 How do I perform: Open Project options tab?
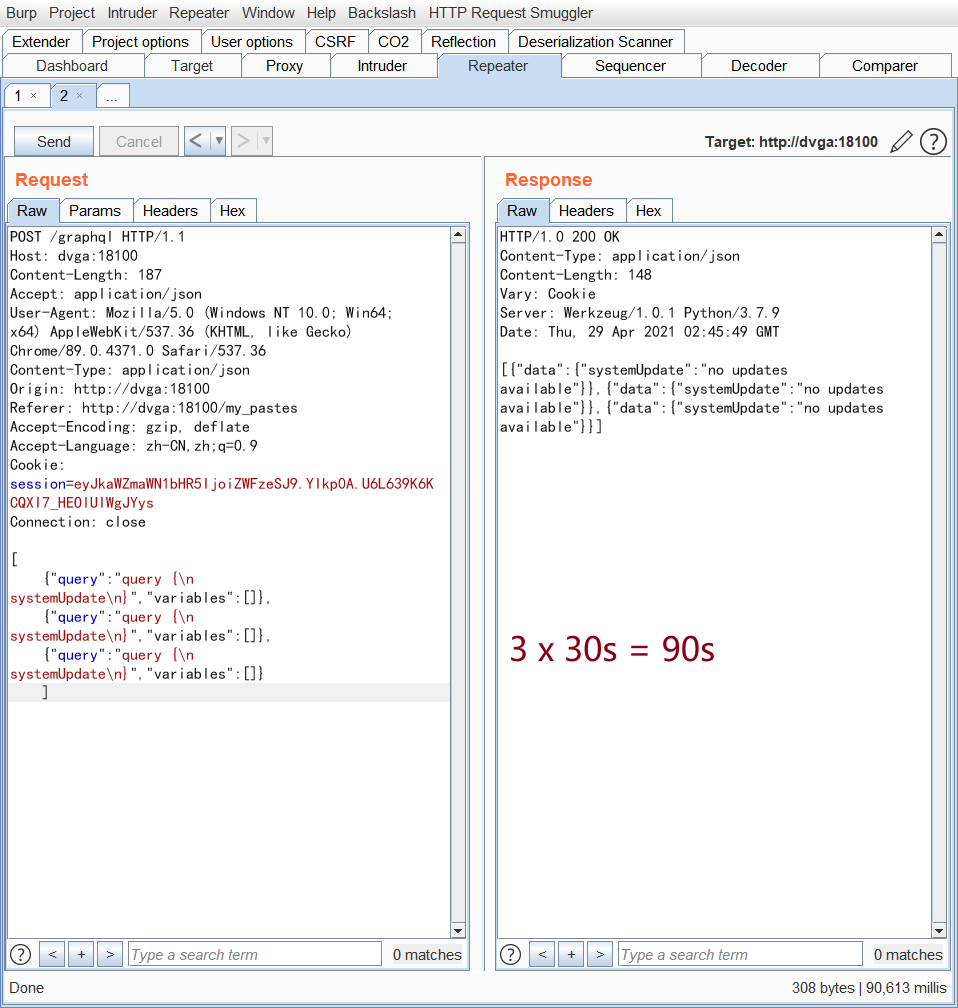click(x=141, y=42)
